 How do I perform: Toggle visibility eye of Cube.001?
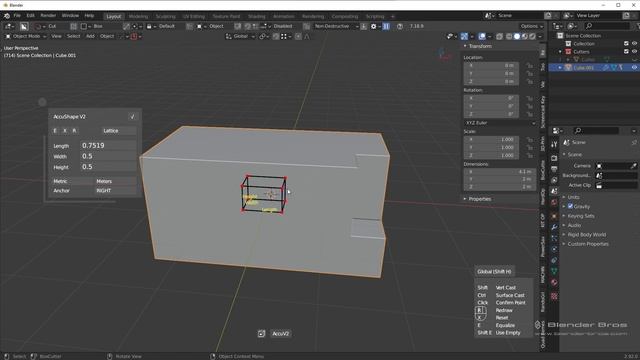[x=634, y=68]
